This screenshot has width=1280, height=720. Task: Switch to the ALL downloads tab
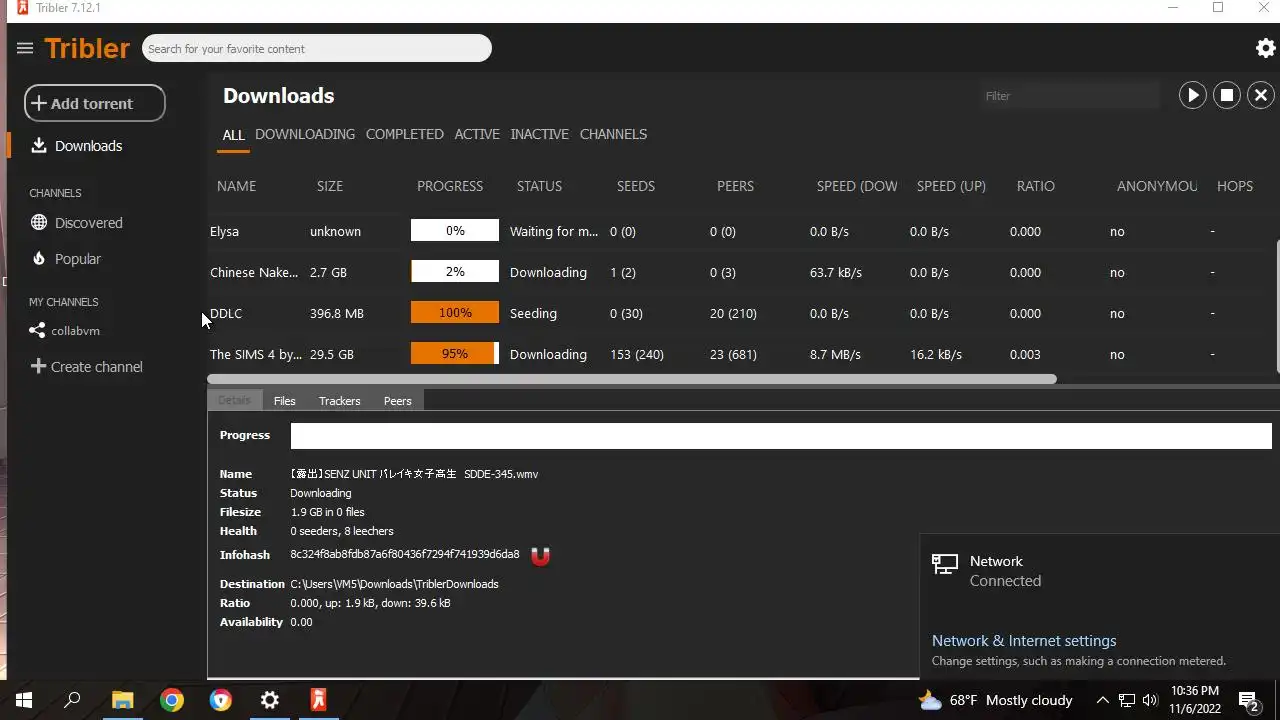233,135
